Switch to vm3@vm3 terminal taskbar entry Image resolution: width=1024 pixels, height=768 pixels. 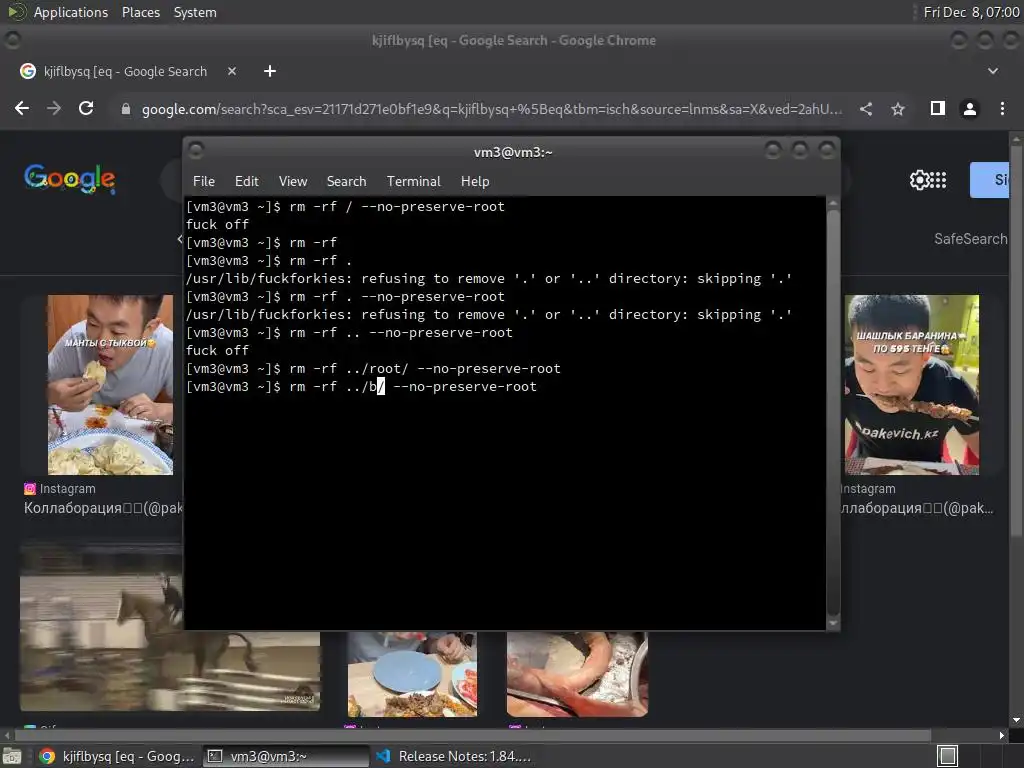point(286,756)
